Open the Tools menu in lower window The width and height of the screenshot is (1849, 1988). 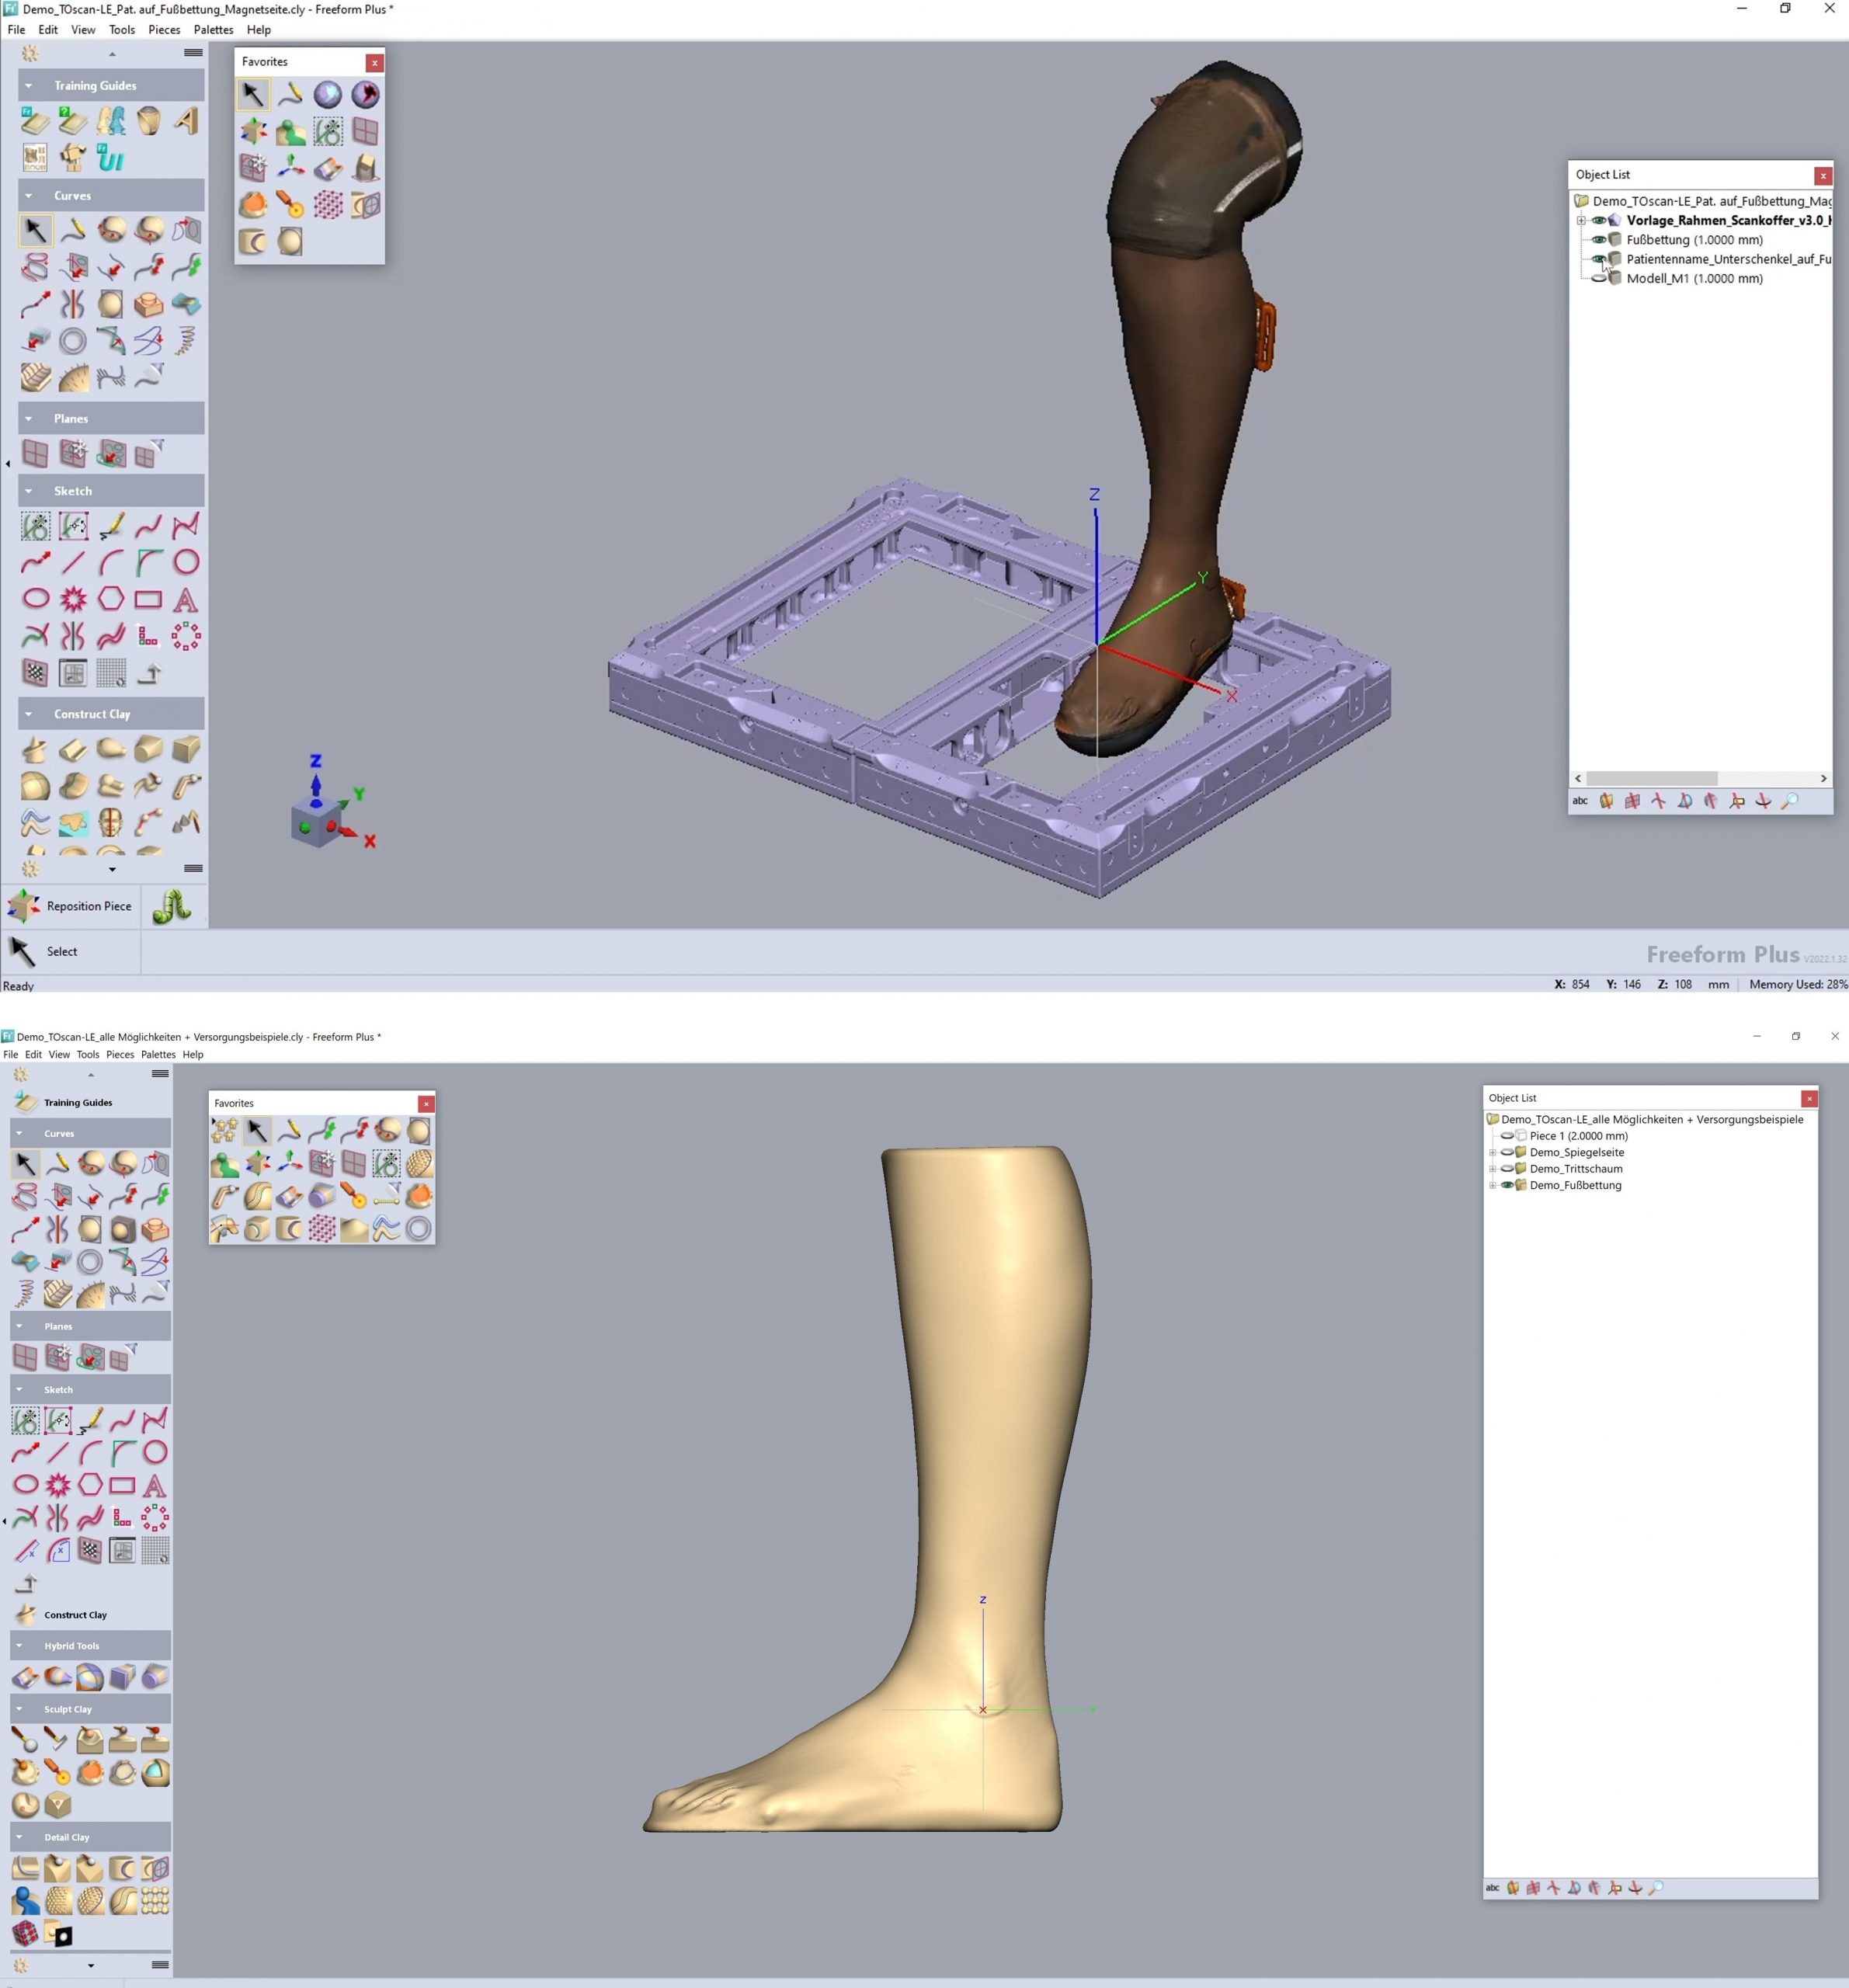click(x=88, y=1054)
